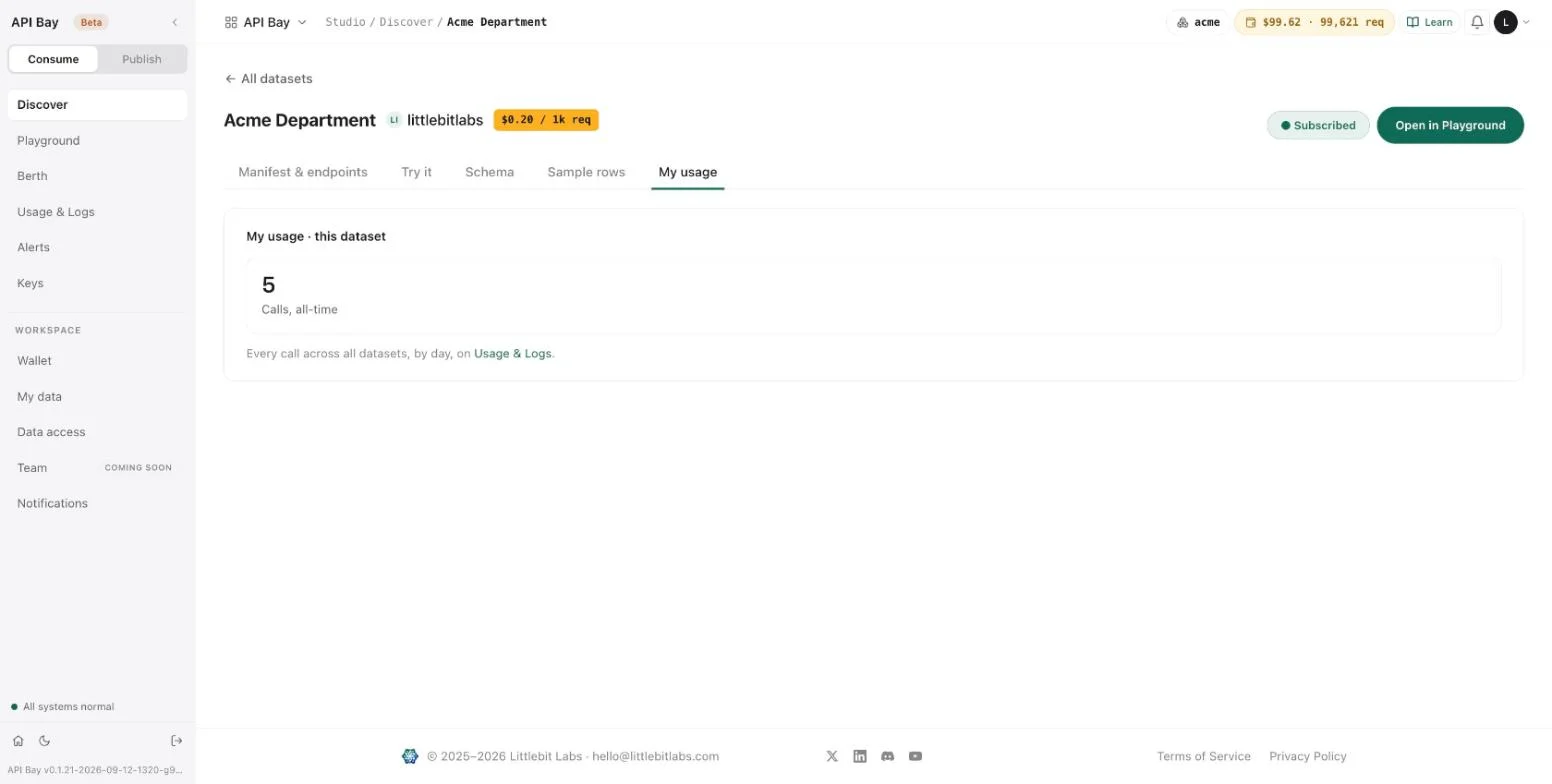The width and height of the screenshot is (1552, 784).
Task: Open Playground in the sidebar
Action: (x=97, y=141)
